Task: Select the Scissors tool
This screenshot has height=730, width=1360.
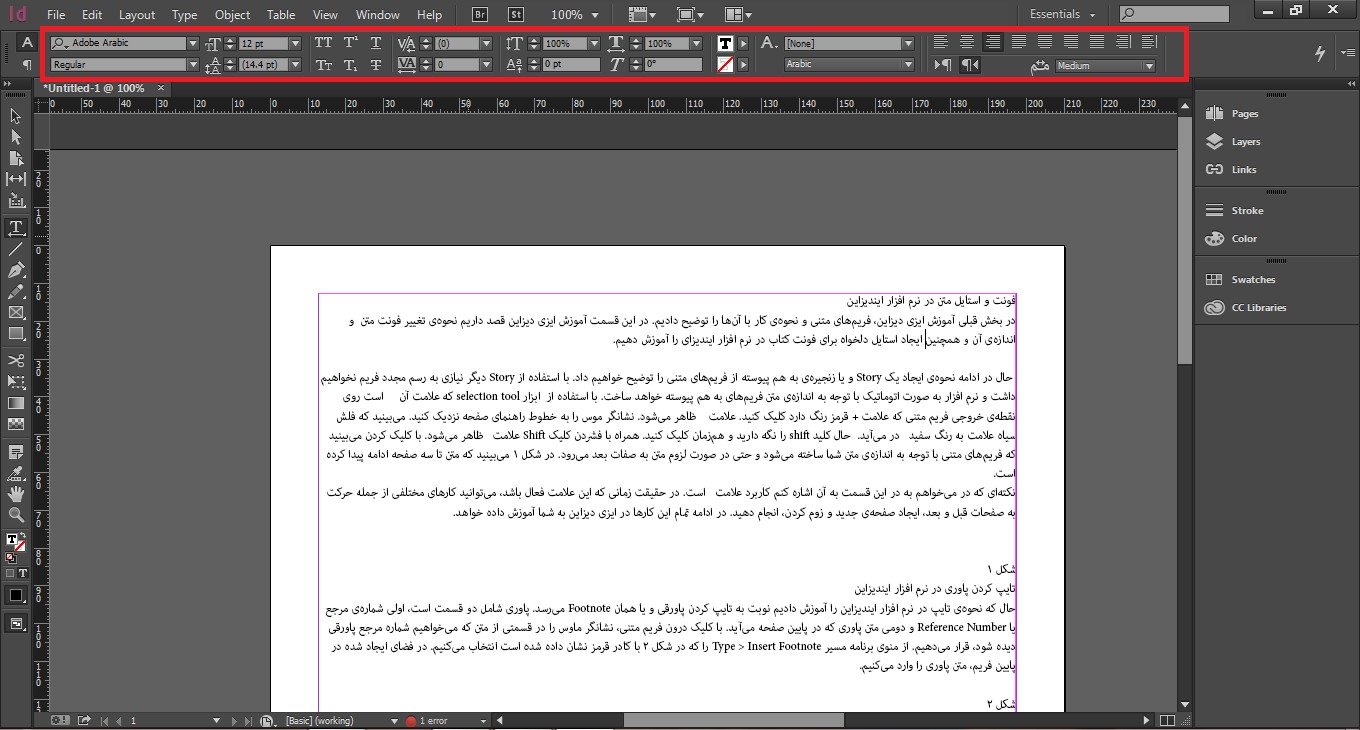Action: pos(16,360)
